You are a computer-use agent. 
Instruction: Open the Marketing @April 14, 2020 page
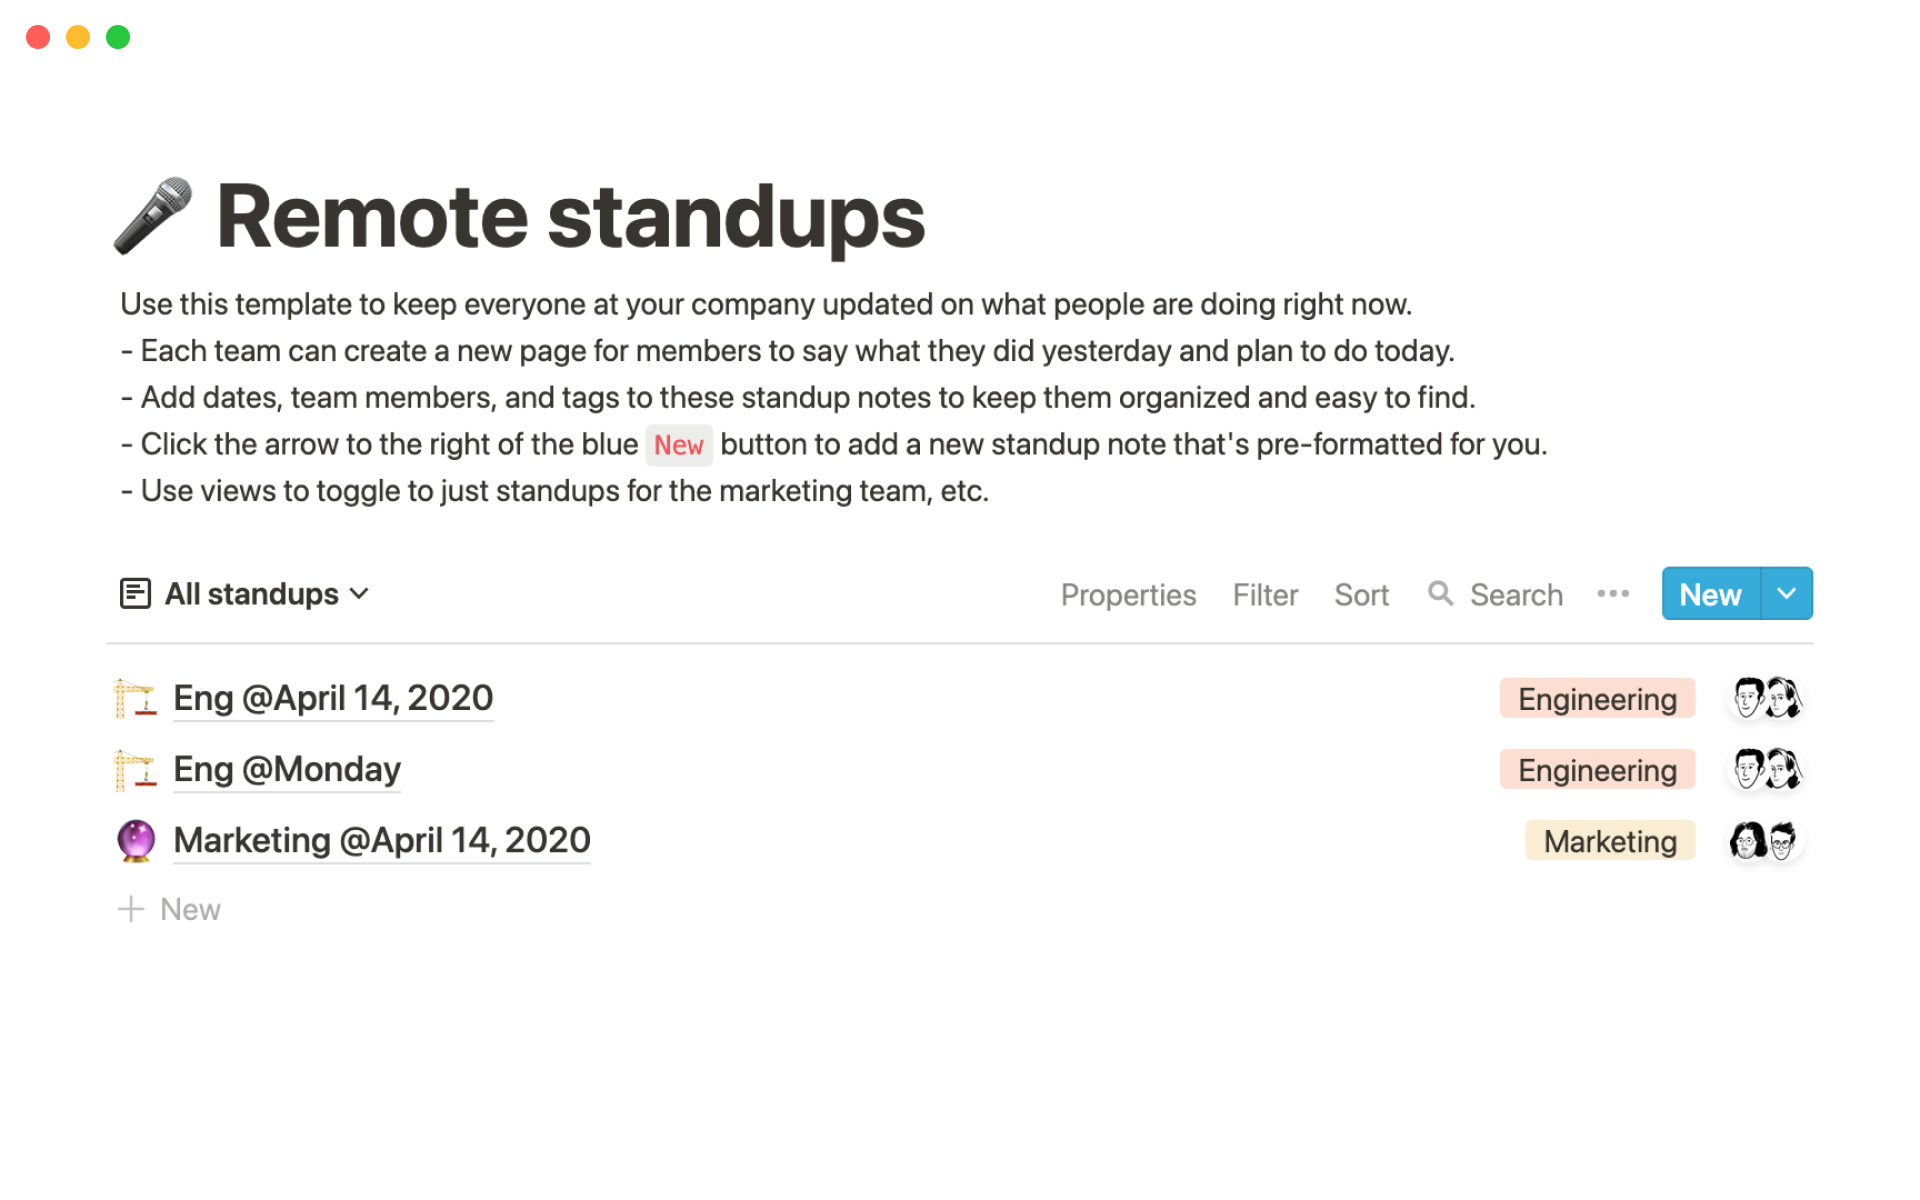(x=382, y=841)
